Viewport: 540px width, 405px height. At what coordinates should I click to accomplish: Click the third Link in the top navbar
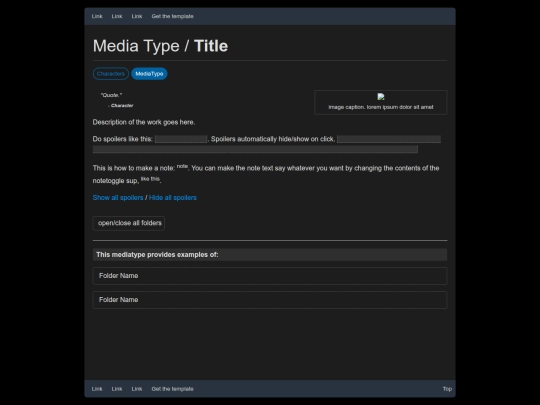(x=137, y=16)
